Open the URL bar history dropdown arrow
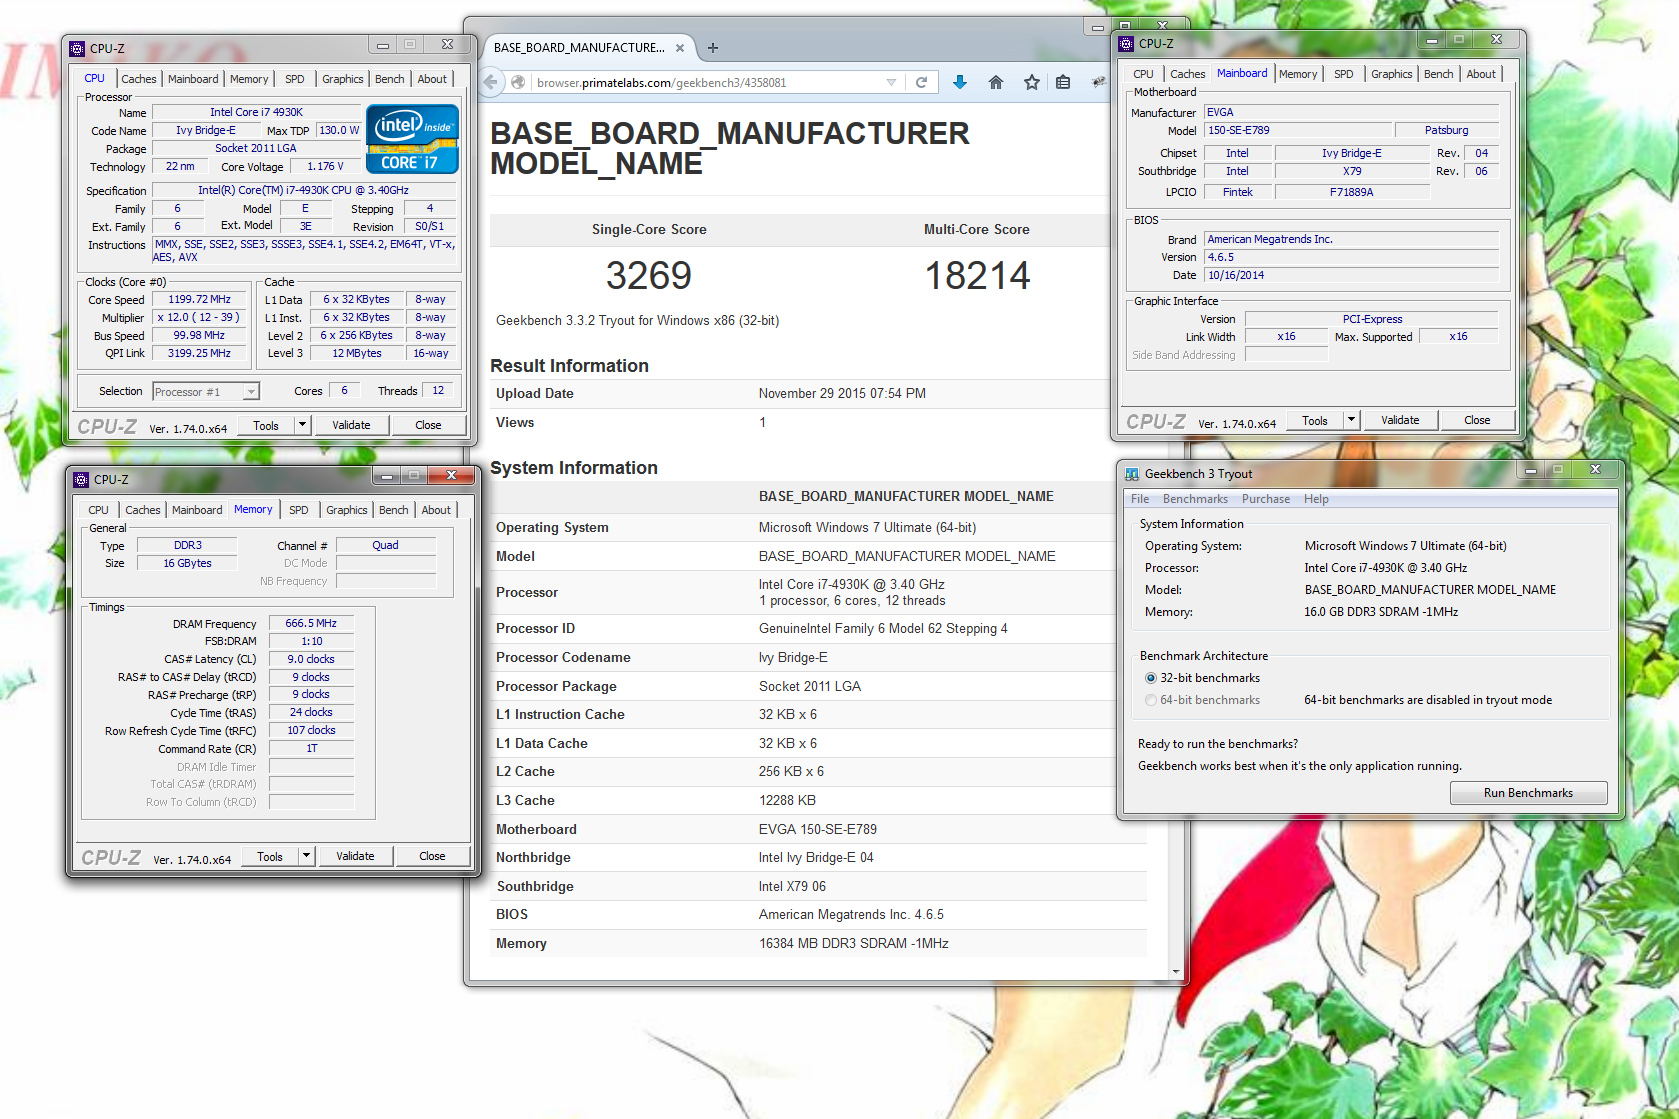This screenshot has height=1119, width=1679. click(x=891, y=82)
